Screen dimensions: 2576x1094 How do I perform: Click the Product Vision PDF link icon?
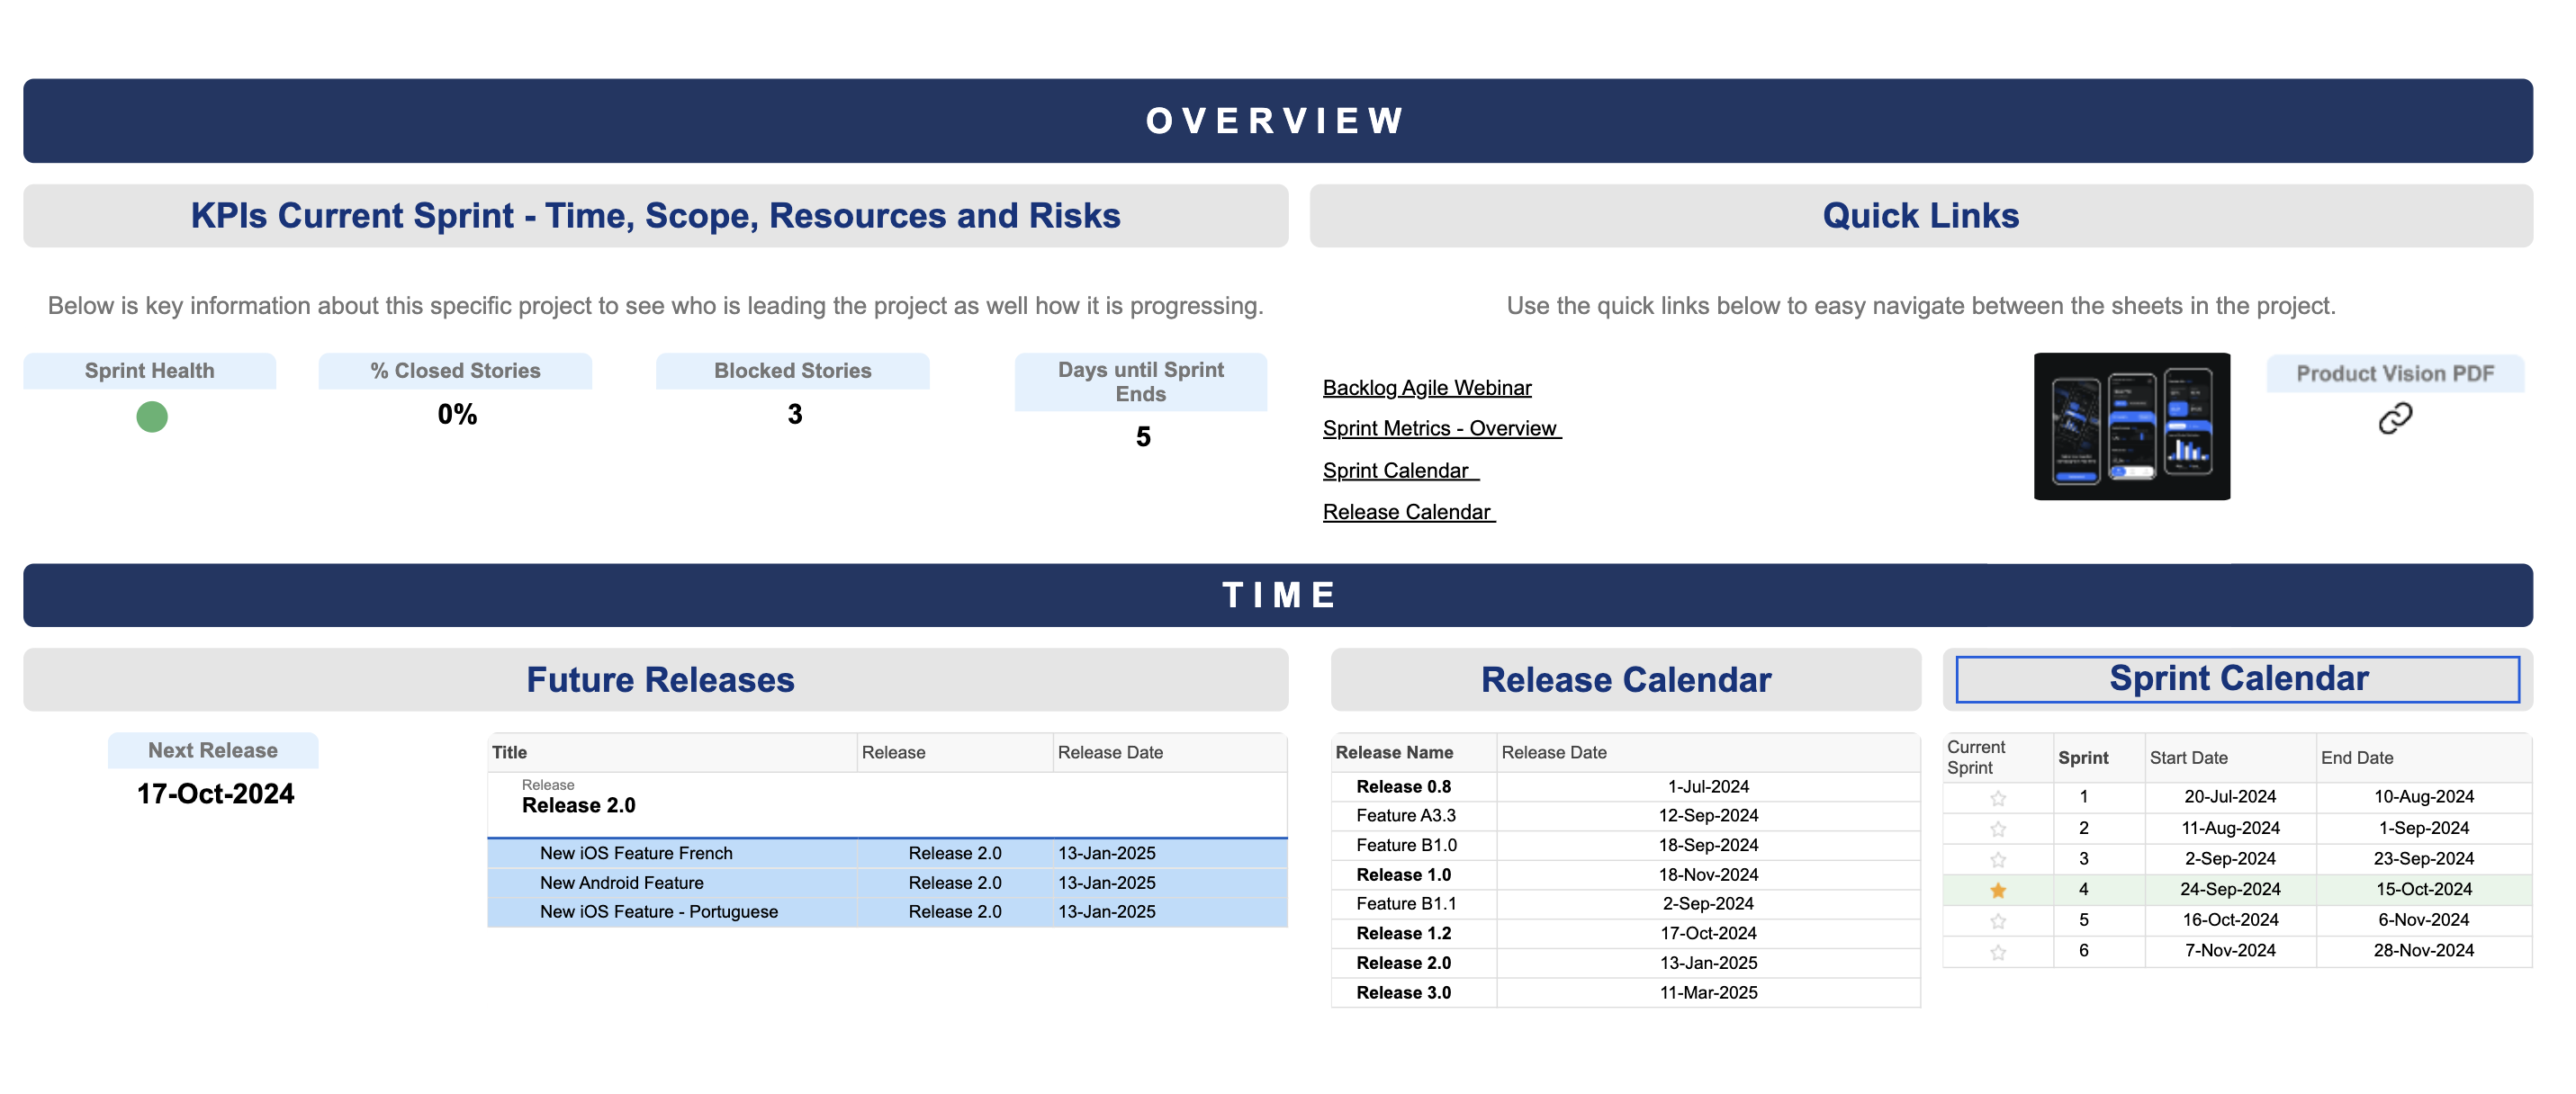click(x=2394, y=418)
